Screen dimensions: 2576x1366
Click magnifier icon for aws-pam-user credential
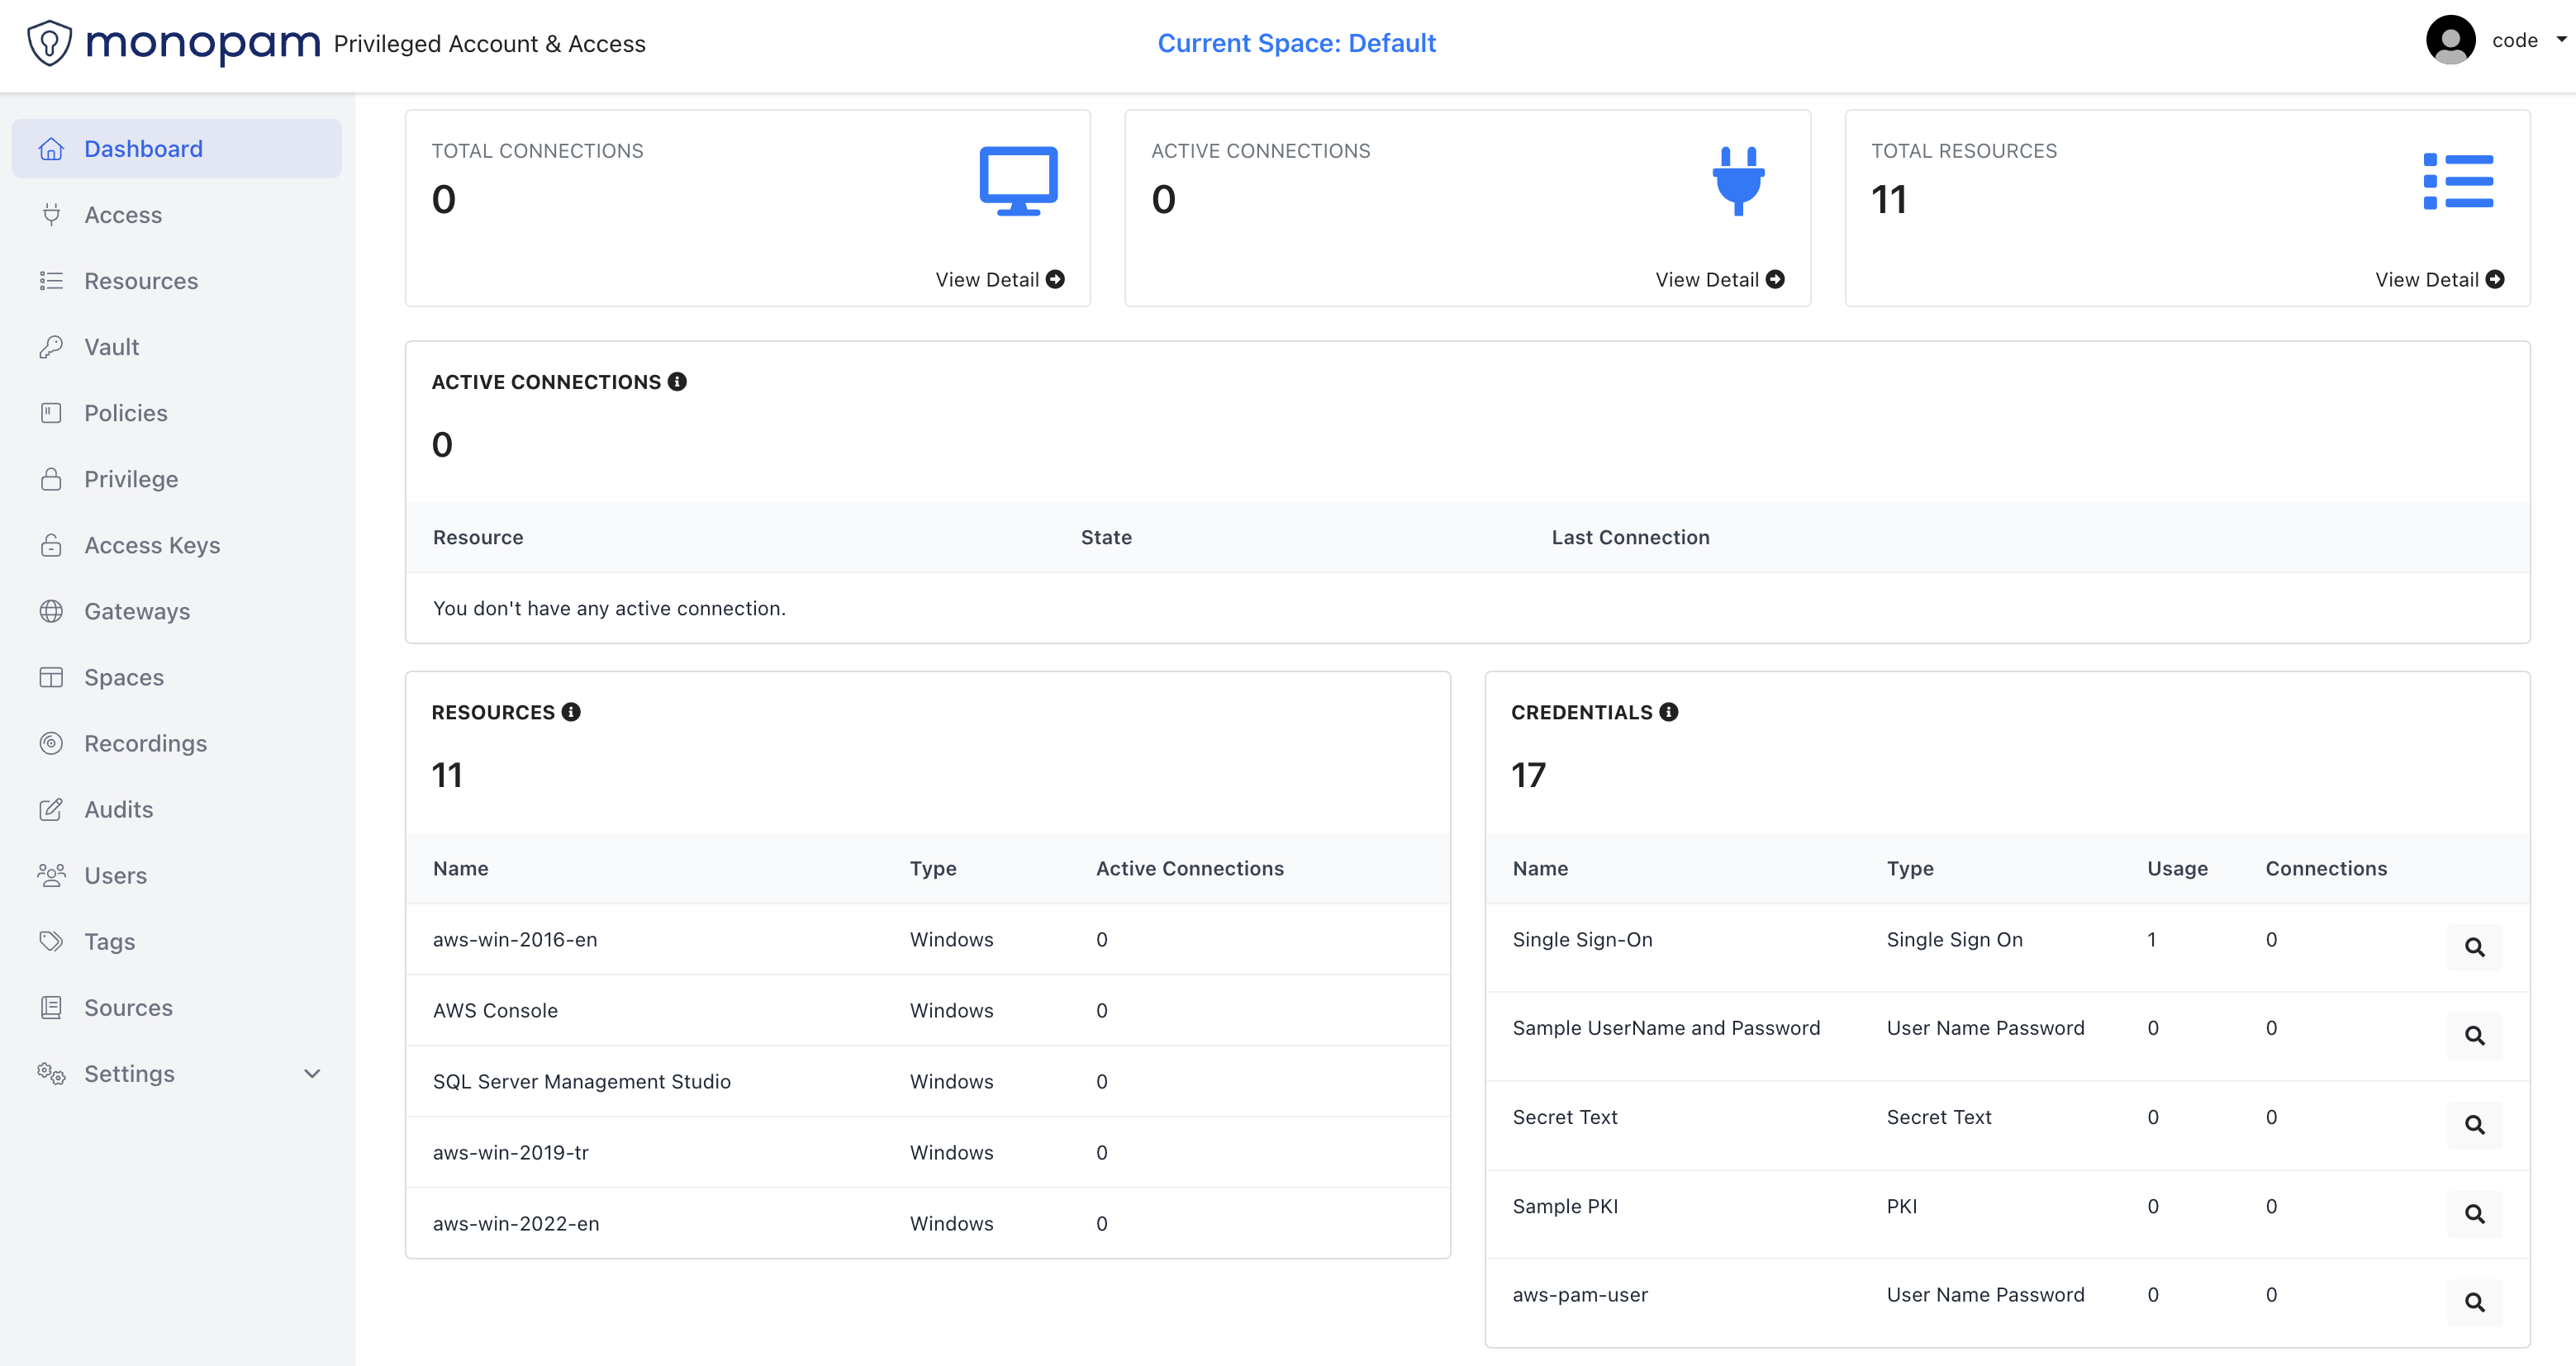[2474, 1302]
